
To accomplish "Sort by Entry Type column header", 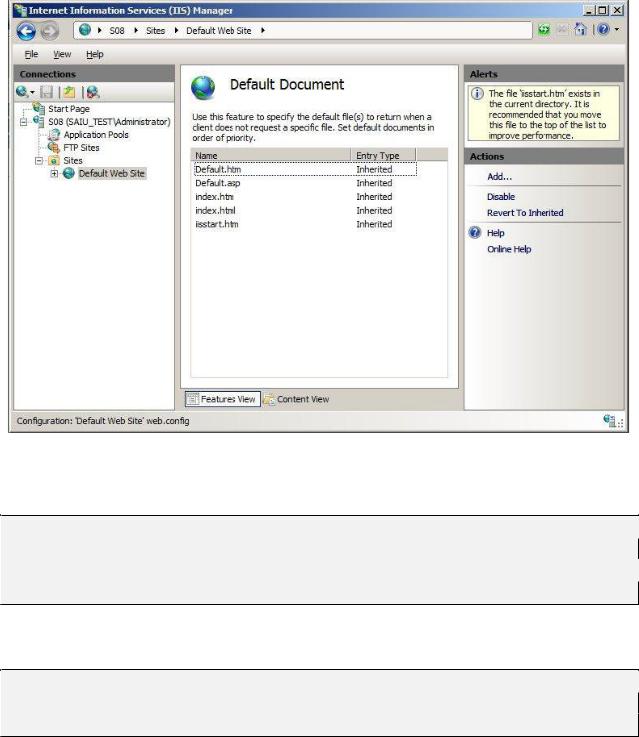I will (383, 155).
